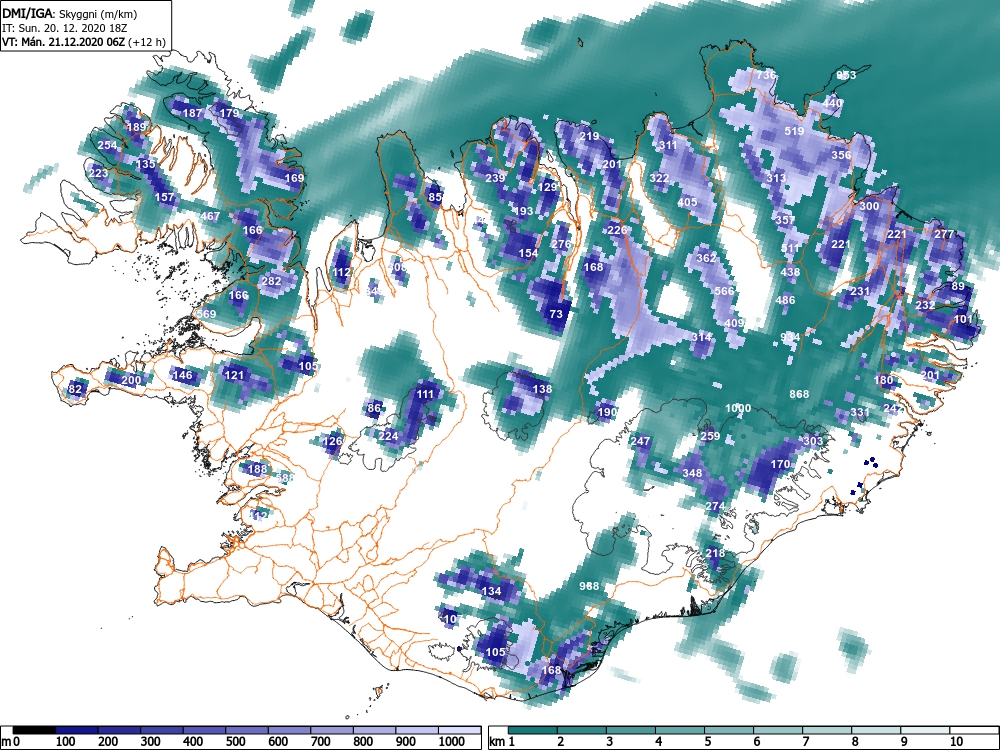Screen dimensions: 1000x750
Task: Click the visibility value '190' on the map
Action: (x=608, y=412)
